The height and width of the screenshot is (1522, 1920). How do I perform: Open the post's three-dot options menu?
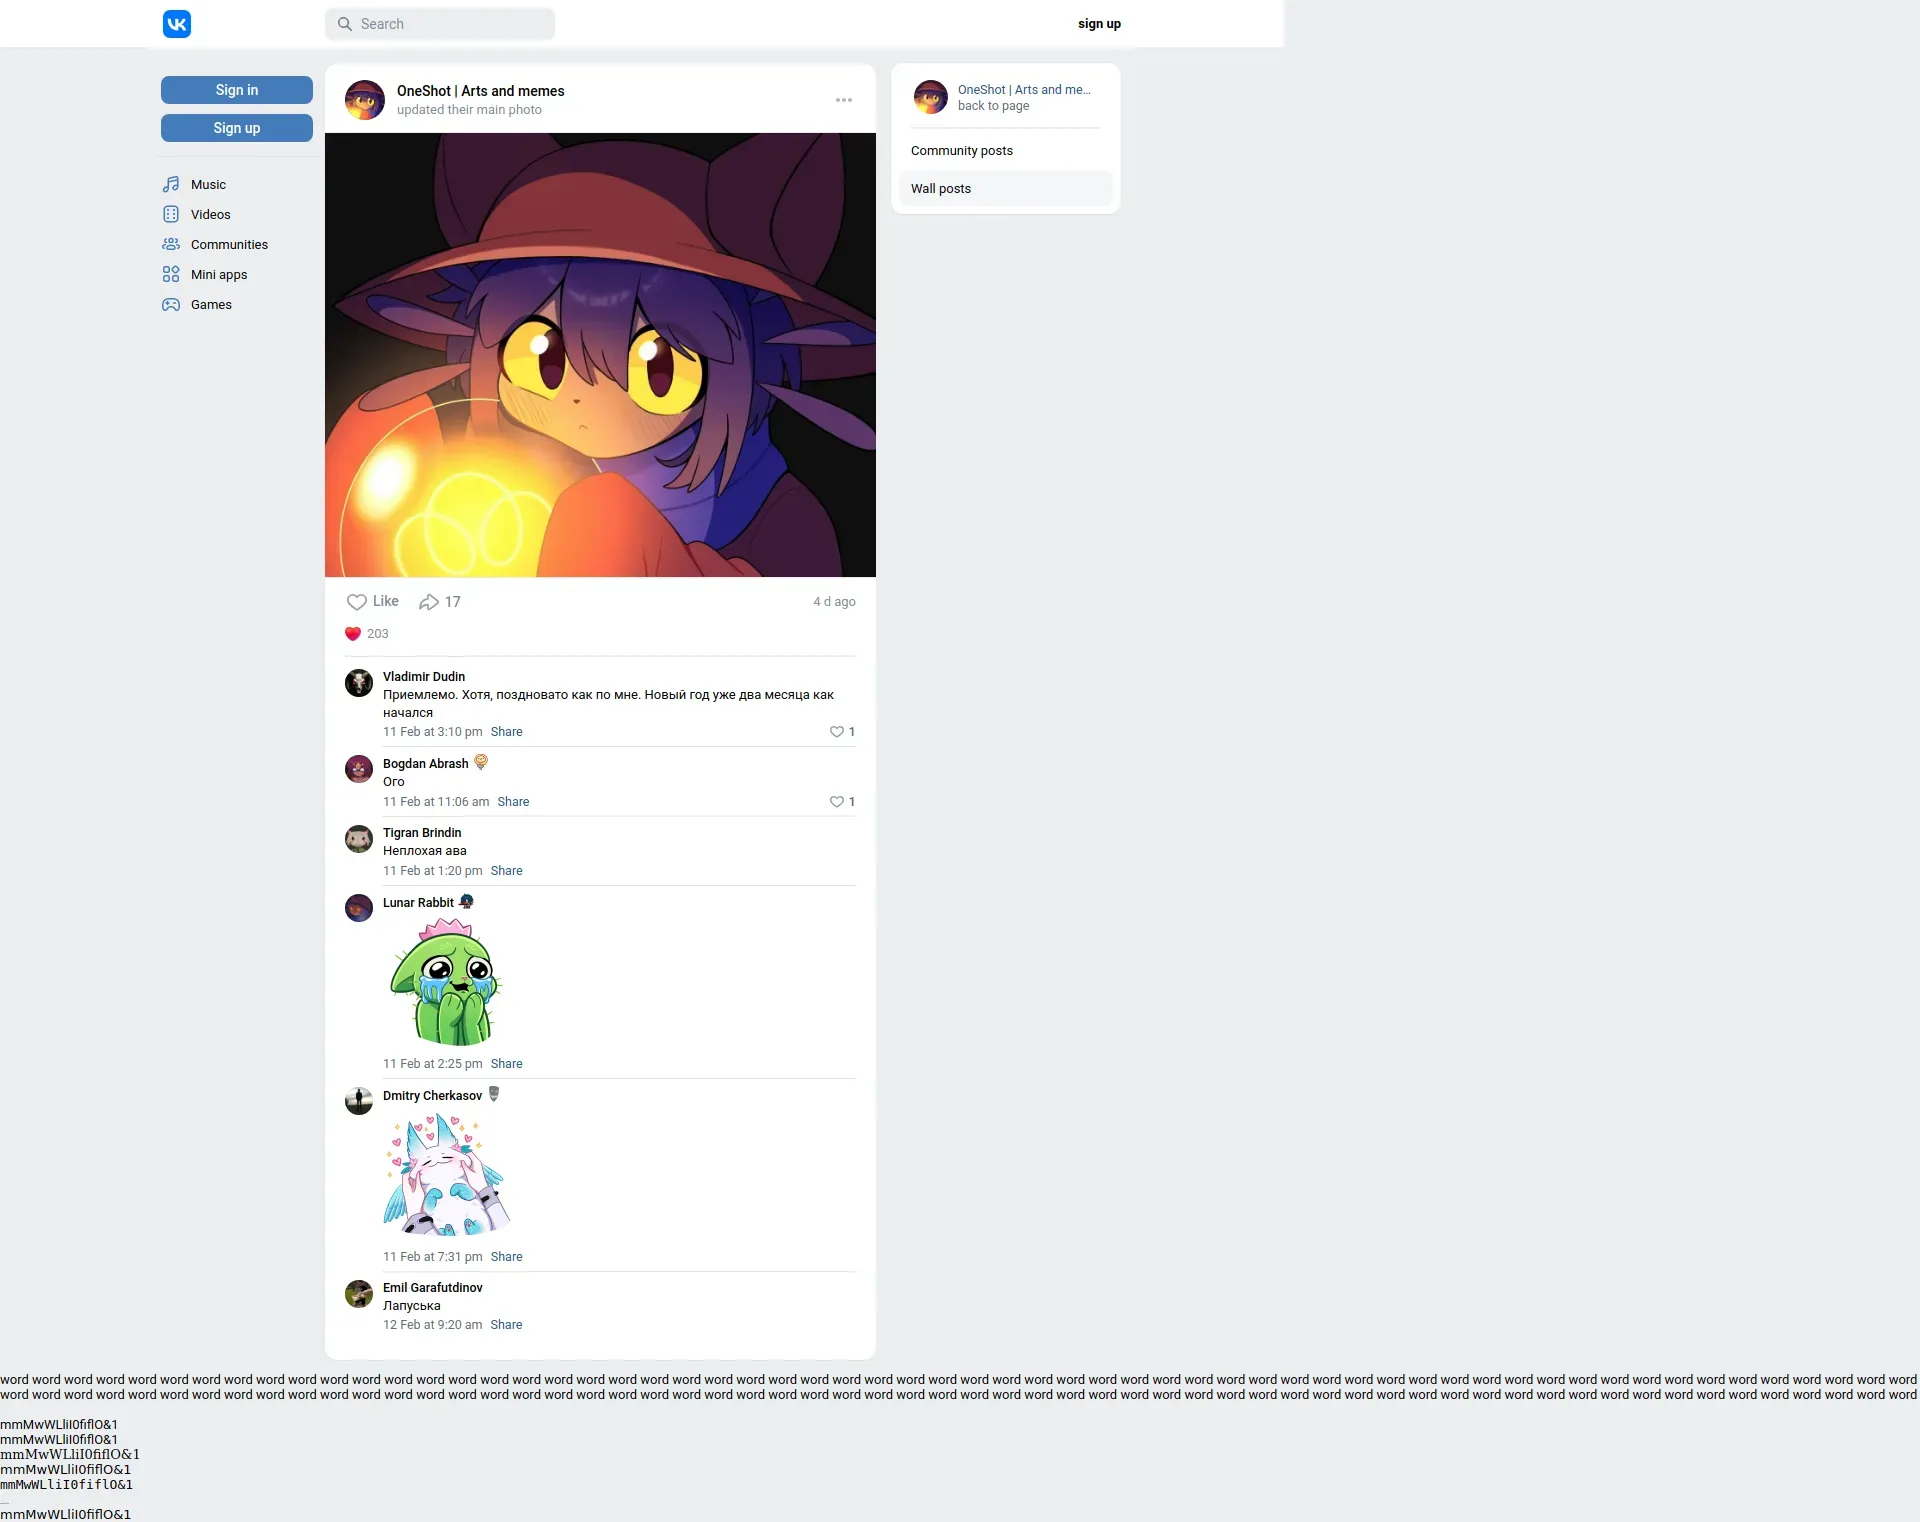coord(844,100)
